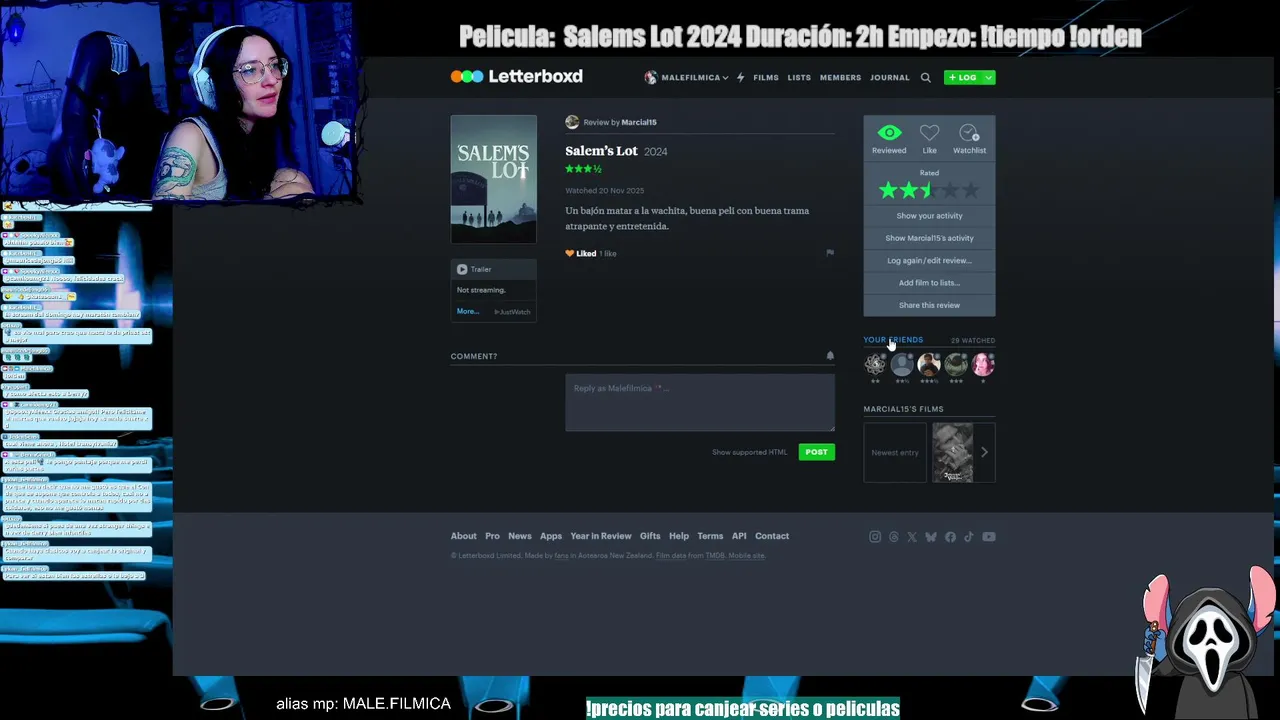The image size is (1280, 720).
Task: Click the Letterboxd logo
Action: [x=516, y=77]
